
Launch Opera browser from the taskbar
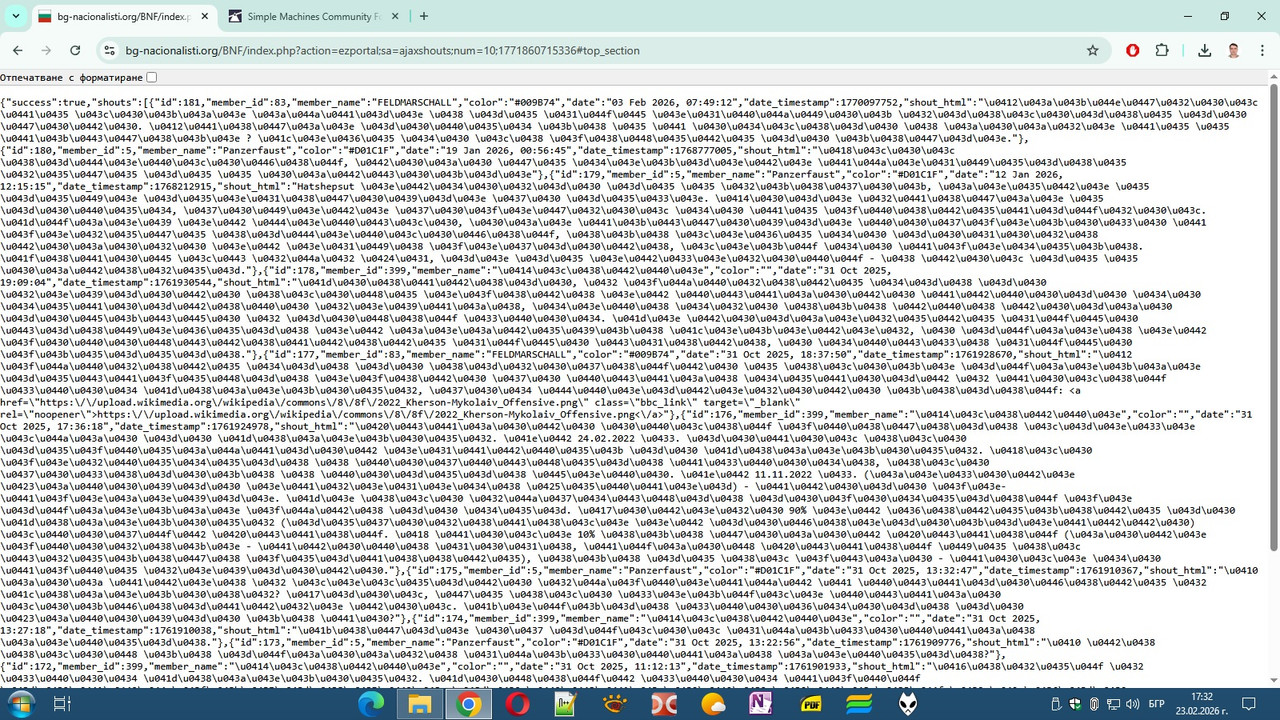pyautogui.click(x=517, y=704)
